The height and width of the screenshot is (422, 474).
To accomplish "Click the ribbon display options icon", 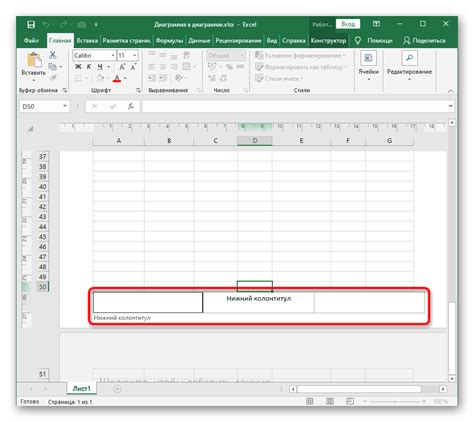I will (x=376, y=24).
